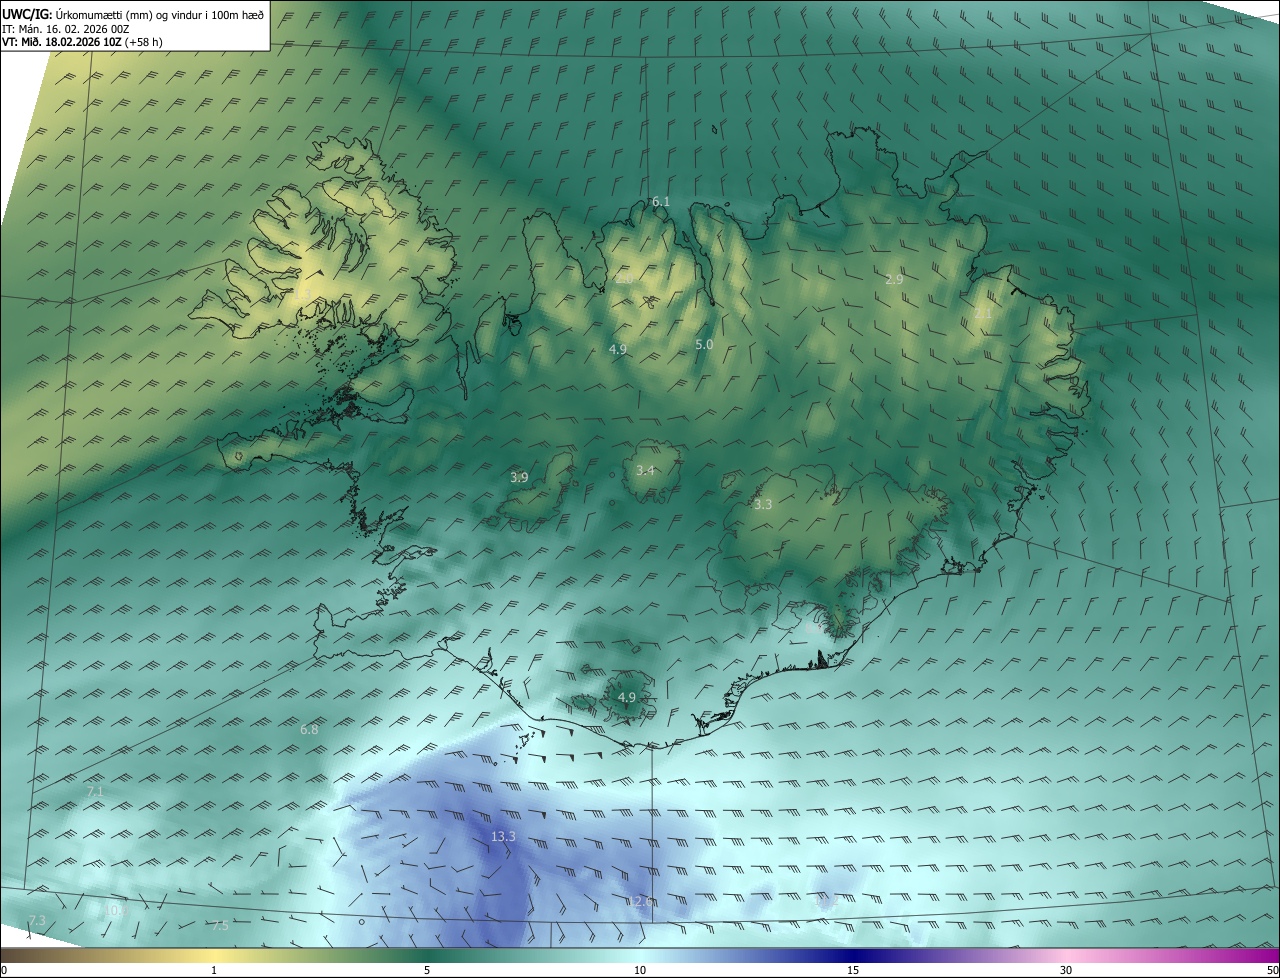Click the 7.5 value above the colorbar

pyautogui.click(x=220, y=926)
